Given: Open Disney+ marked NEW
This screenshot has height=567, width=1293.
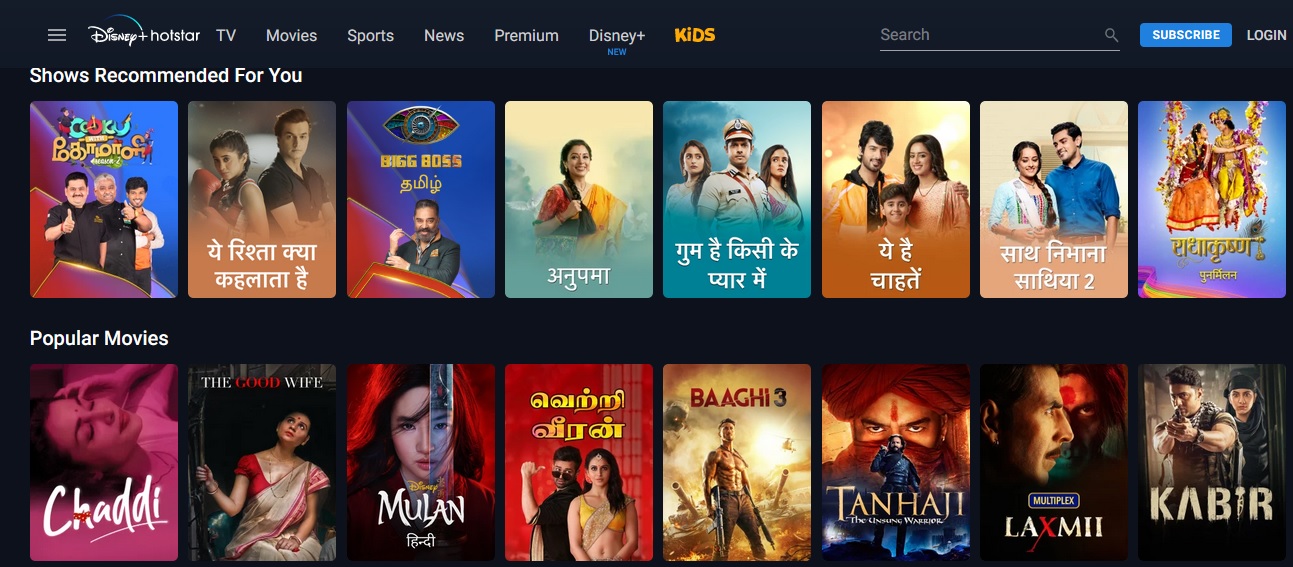Looking at the screenshot, I should [617, 38].
